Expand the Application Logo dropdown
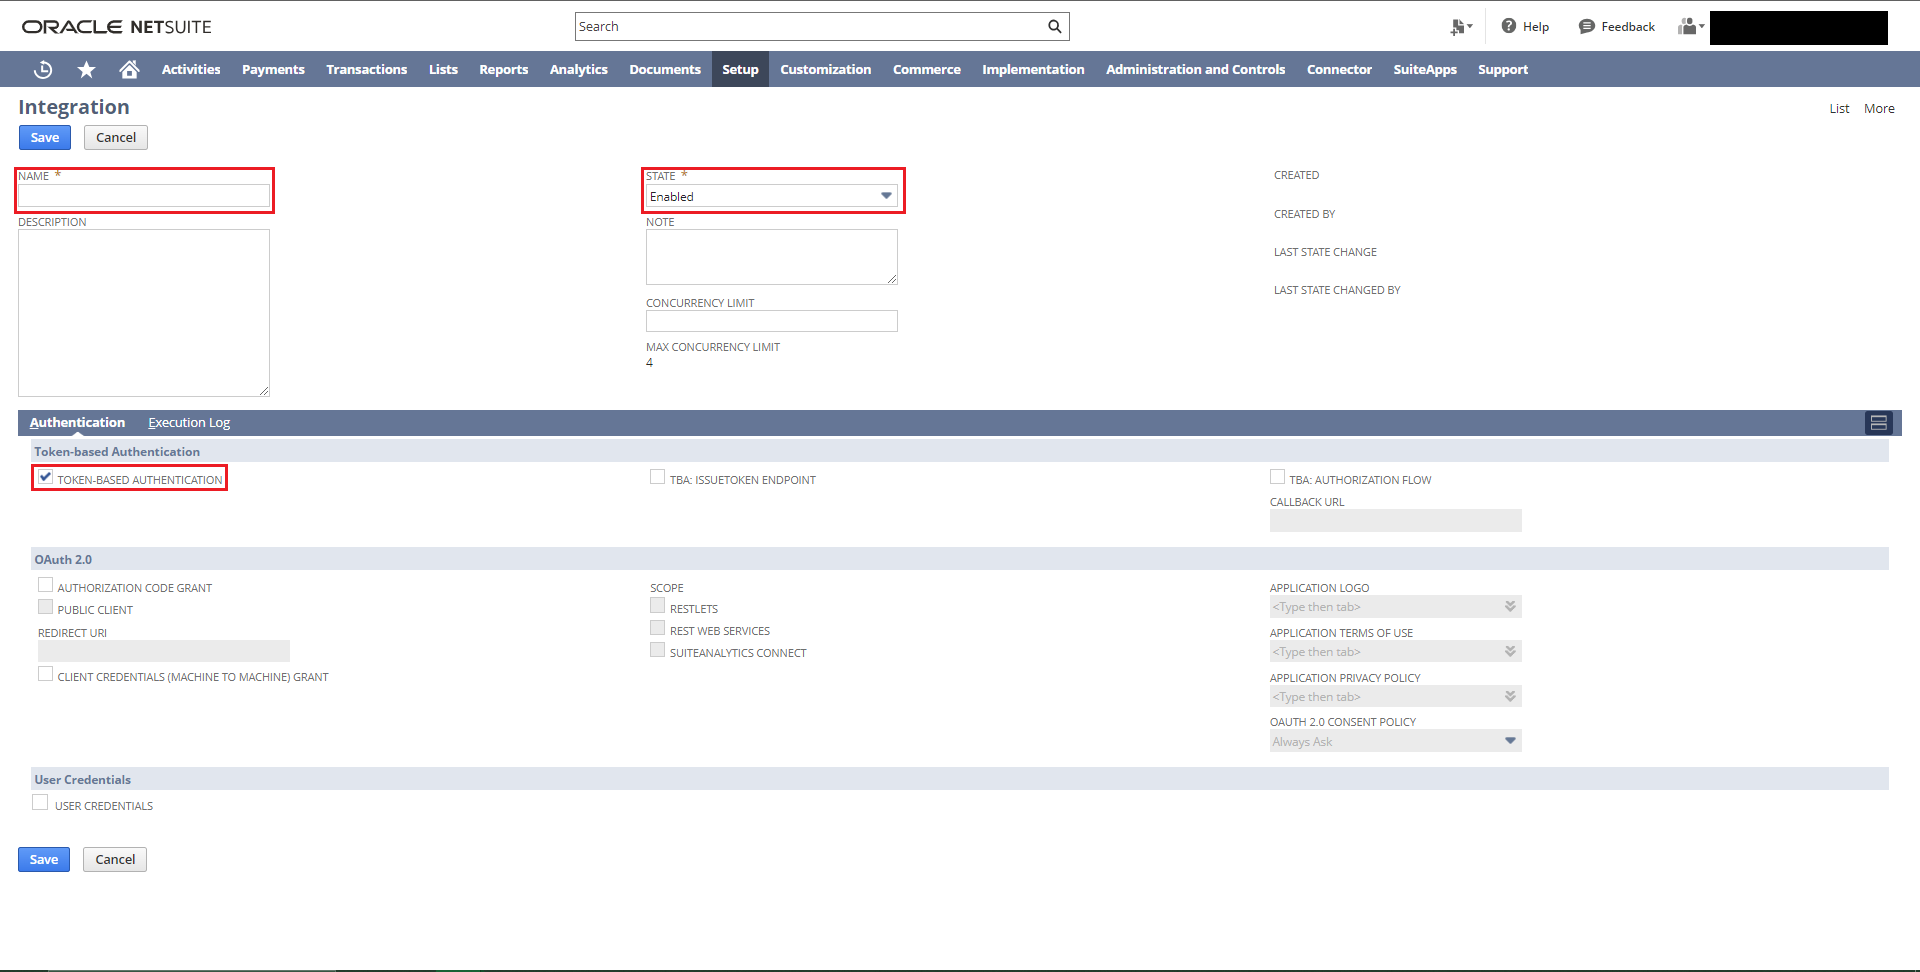This screenshot has height=972, width=1920. coord(1510,606)
